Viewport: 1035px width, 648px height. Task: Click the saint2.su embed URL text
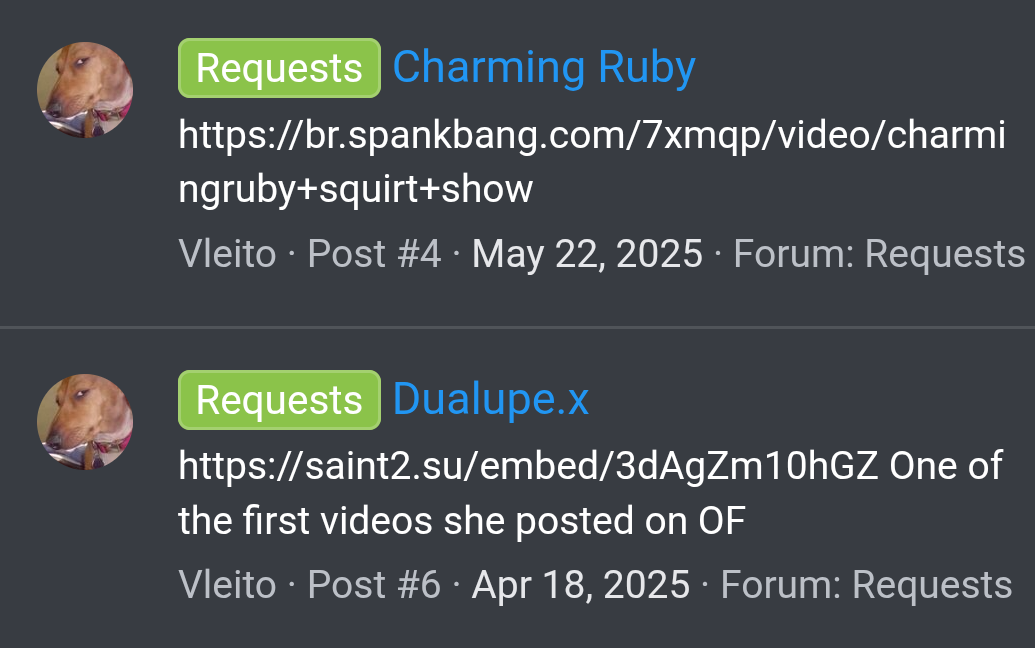pos(529,466)
